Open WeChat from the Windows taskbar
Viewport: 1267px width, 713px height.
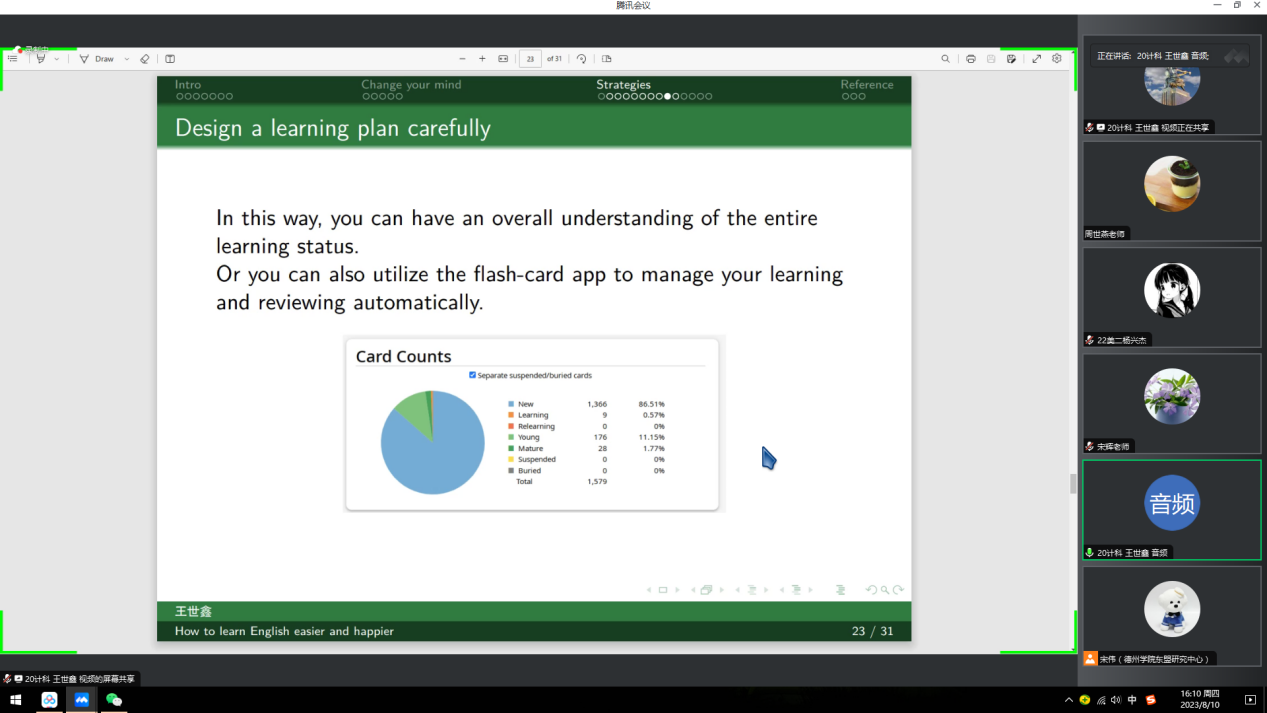click(x=114, y=700)
